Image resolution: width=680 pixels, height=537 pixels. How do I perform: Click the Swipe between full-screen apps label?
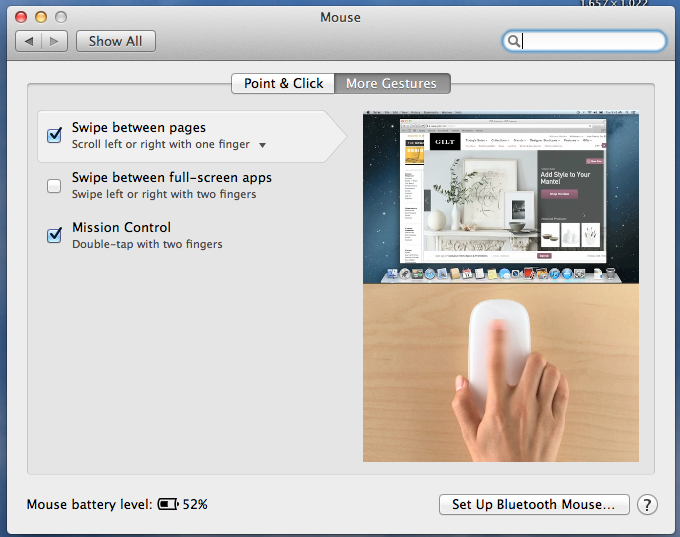tap(172, 177)
